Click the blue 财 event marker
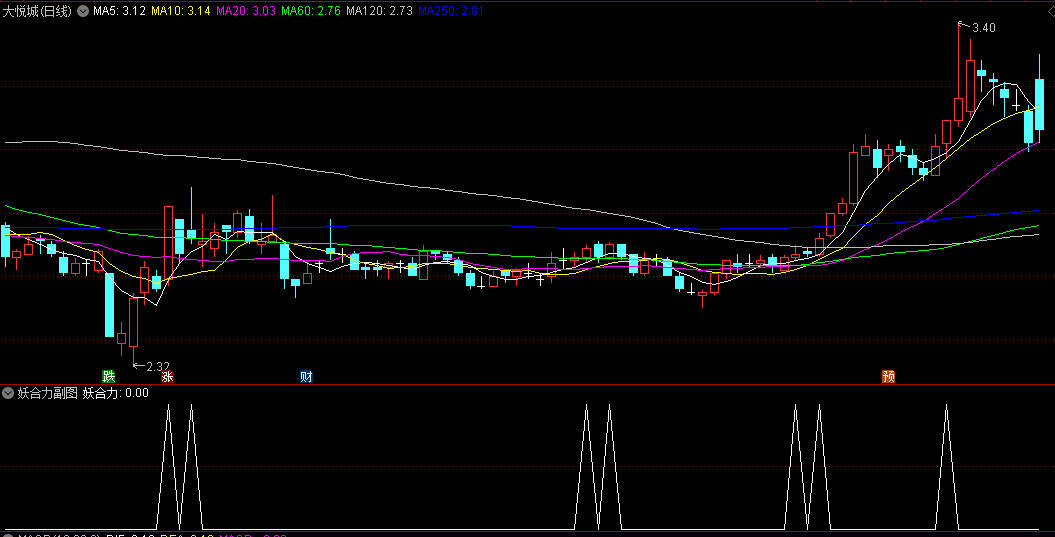This screenshot has height=537, width=1055. pos(306,376)
